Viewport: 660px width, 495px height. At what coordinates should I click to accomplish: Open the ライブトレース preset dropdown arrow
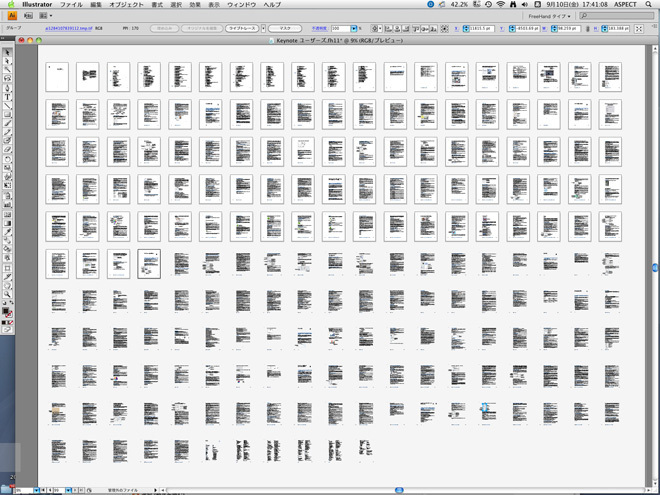tap(263, 28)
